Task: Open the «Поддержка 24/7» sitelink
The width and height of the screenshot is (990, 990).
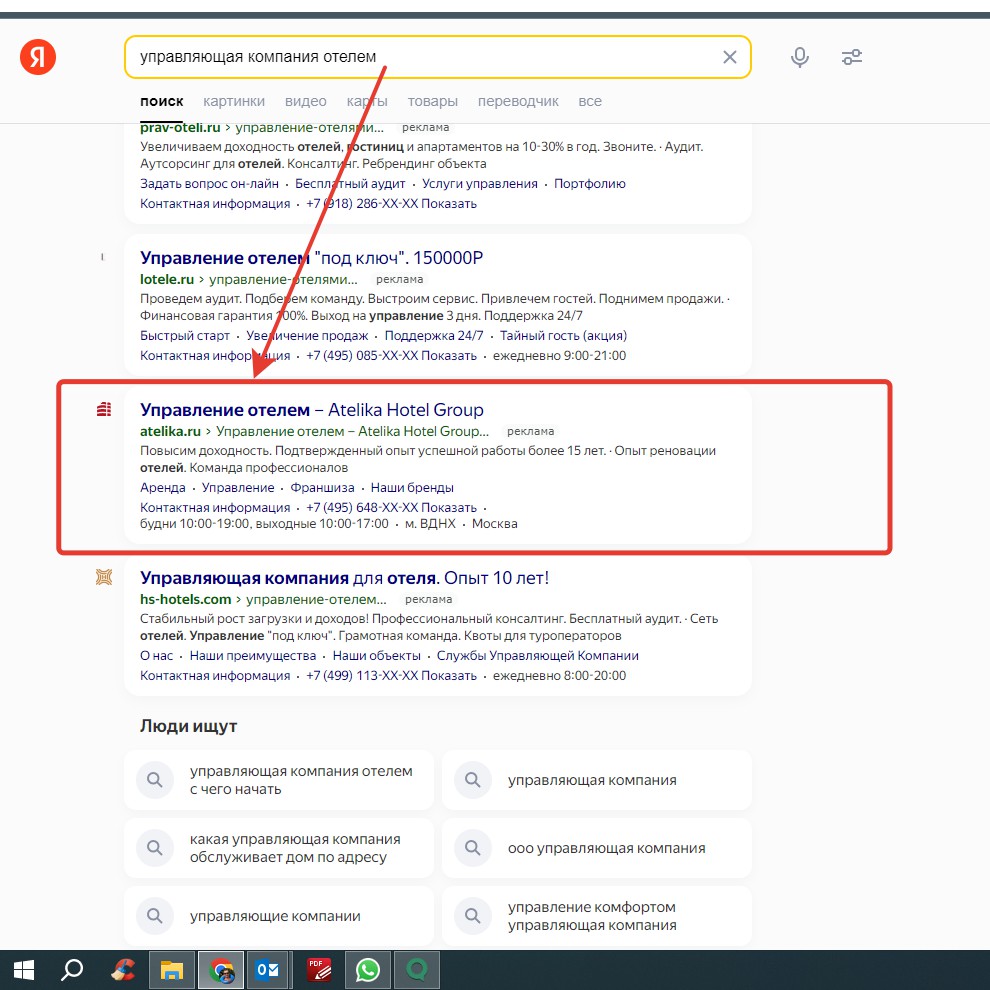Action: tap(434, 336)
